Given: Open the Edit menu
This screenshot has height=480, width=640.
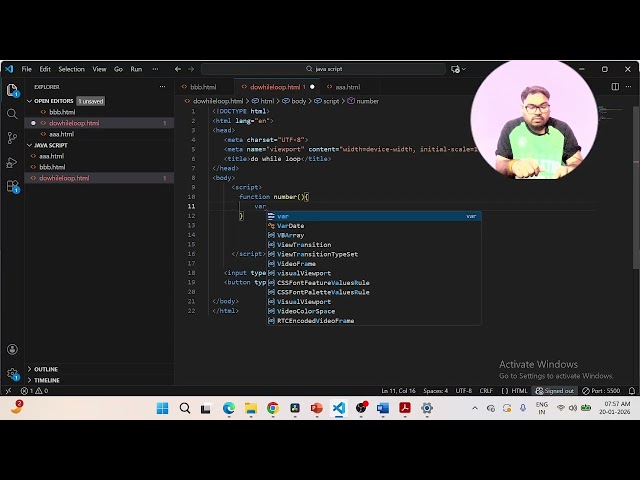Looking at the screenshot, I should pyautogui.click(x=45, y=69).
